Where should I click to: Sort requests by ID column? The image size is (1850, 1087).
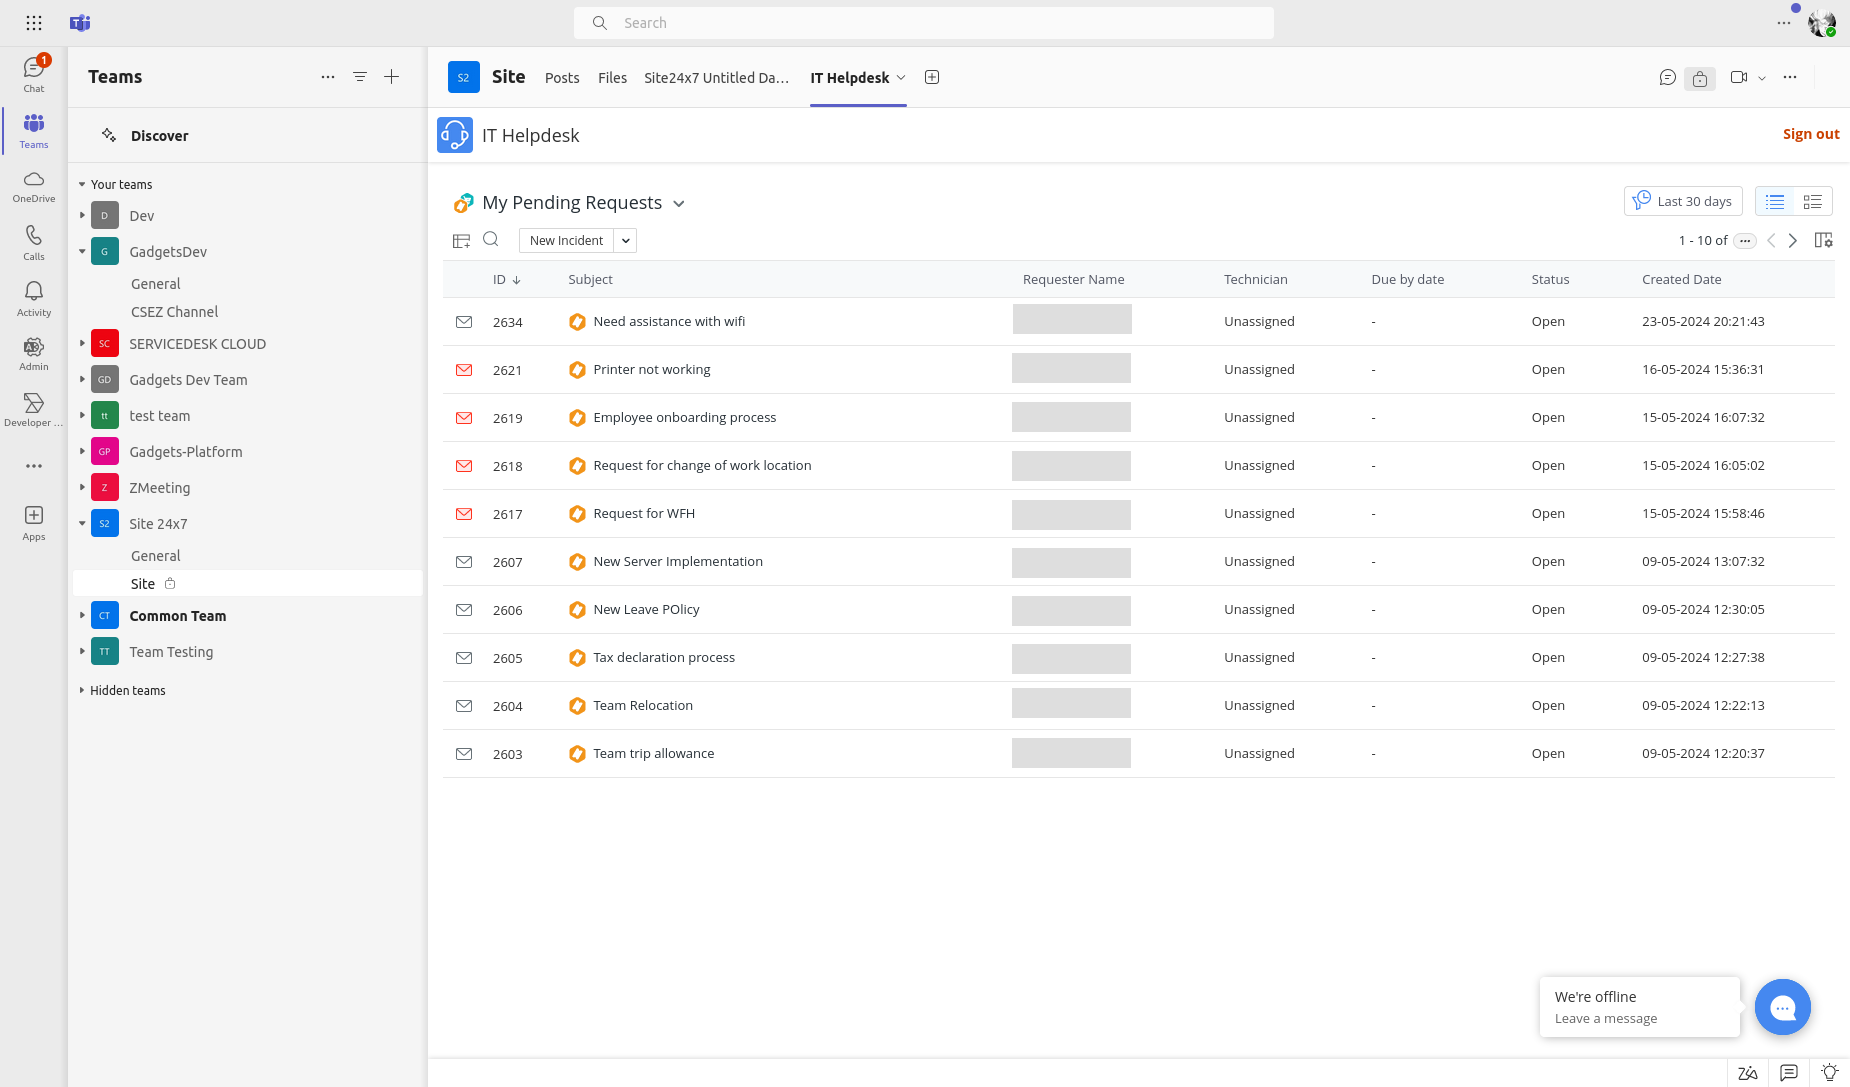point(507,279)
